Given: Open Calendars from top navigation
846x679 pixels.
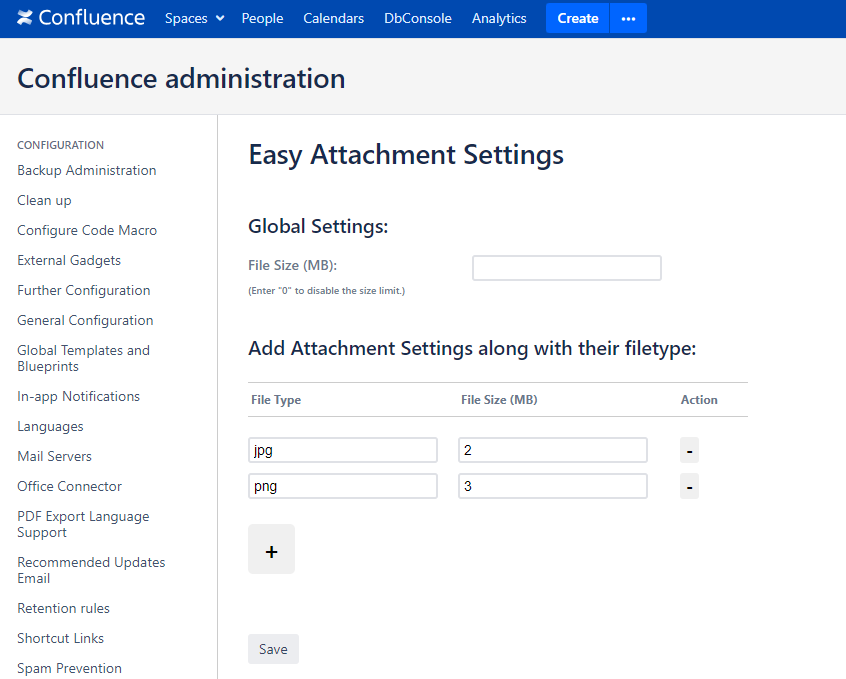Looking at the screenshot, I should 333,18.
